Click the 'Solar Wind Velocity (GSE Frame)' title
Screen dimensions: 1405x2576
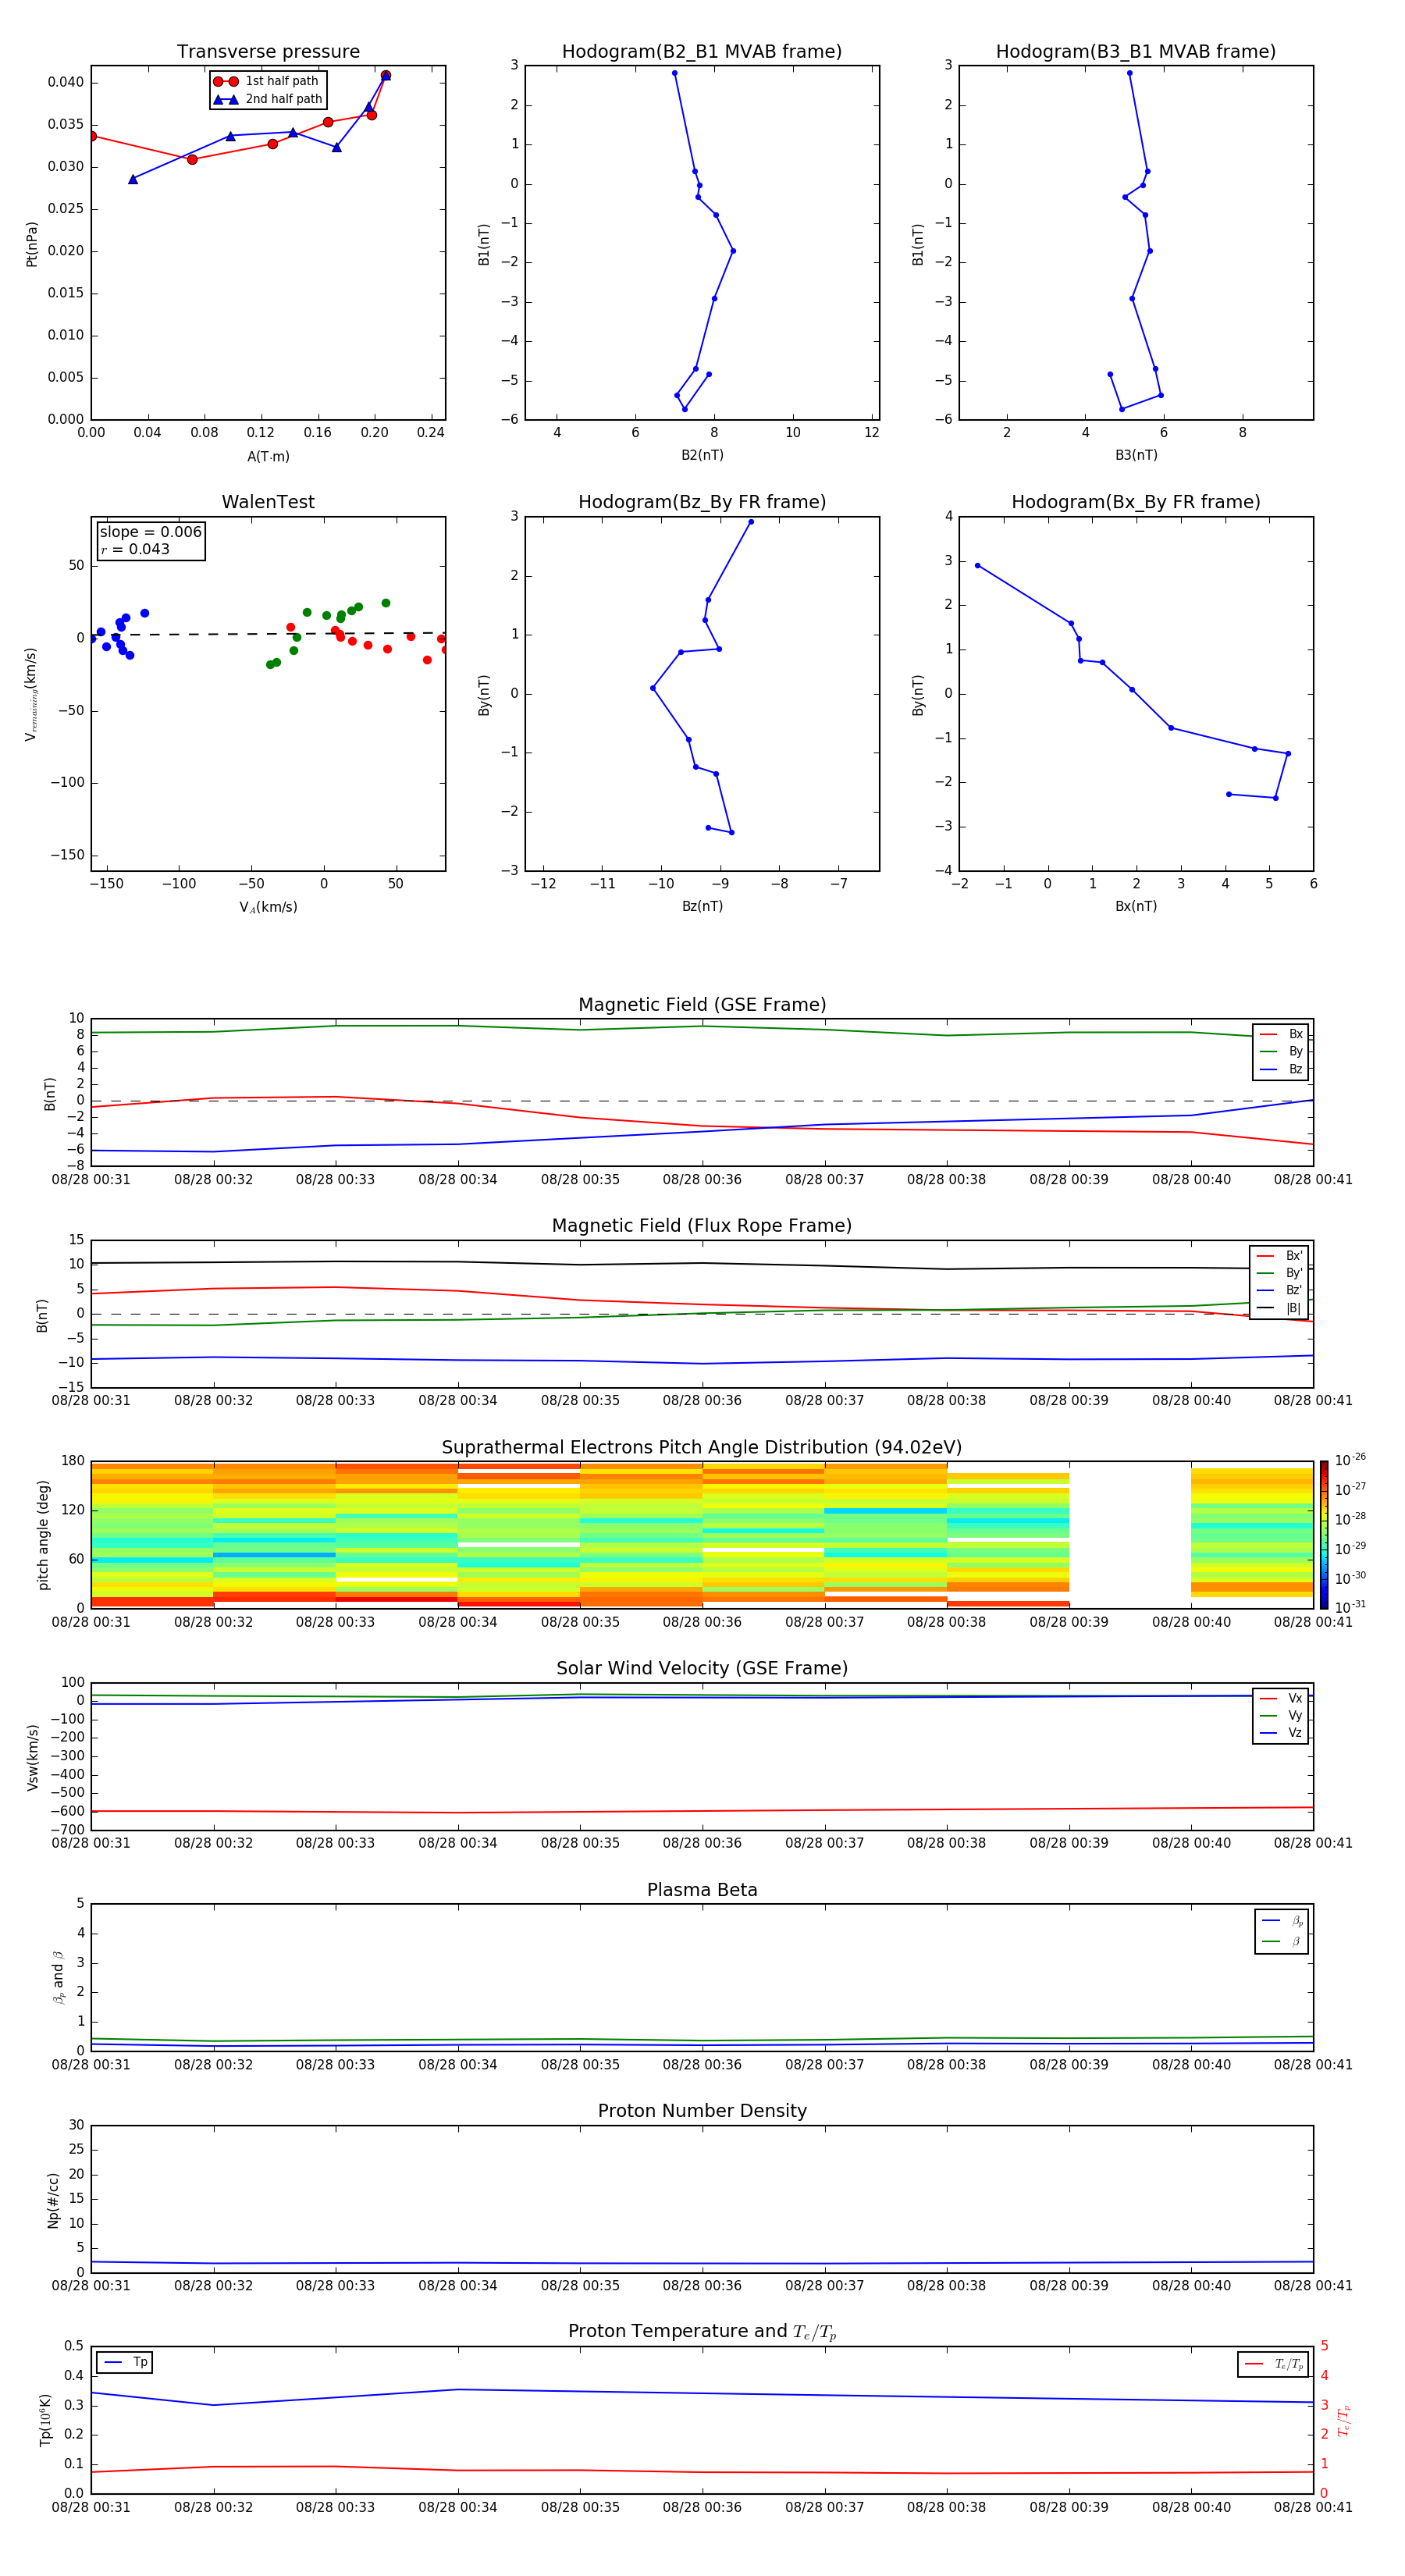click(x=702, y=1669)
